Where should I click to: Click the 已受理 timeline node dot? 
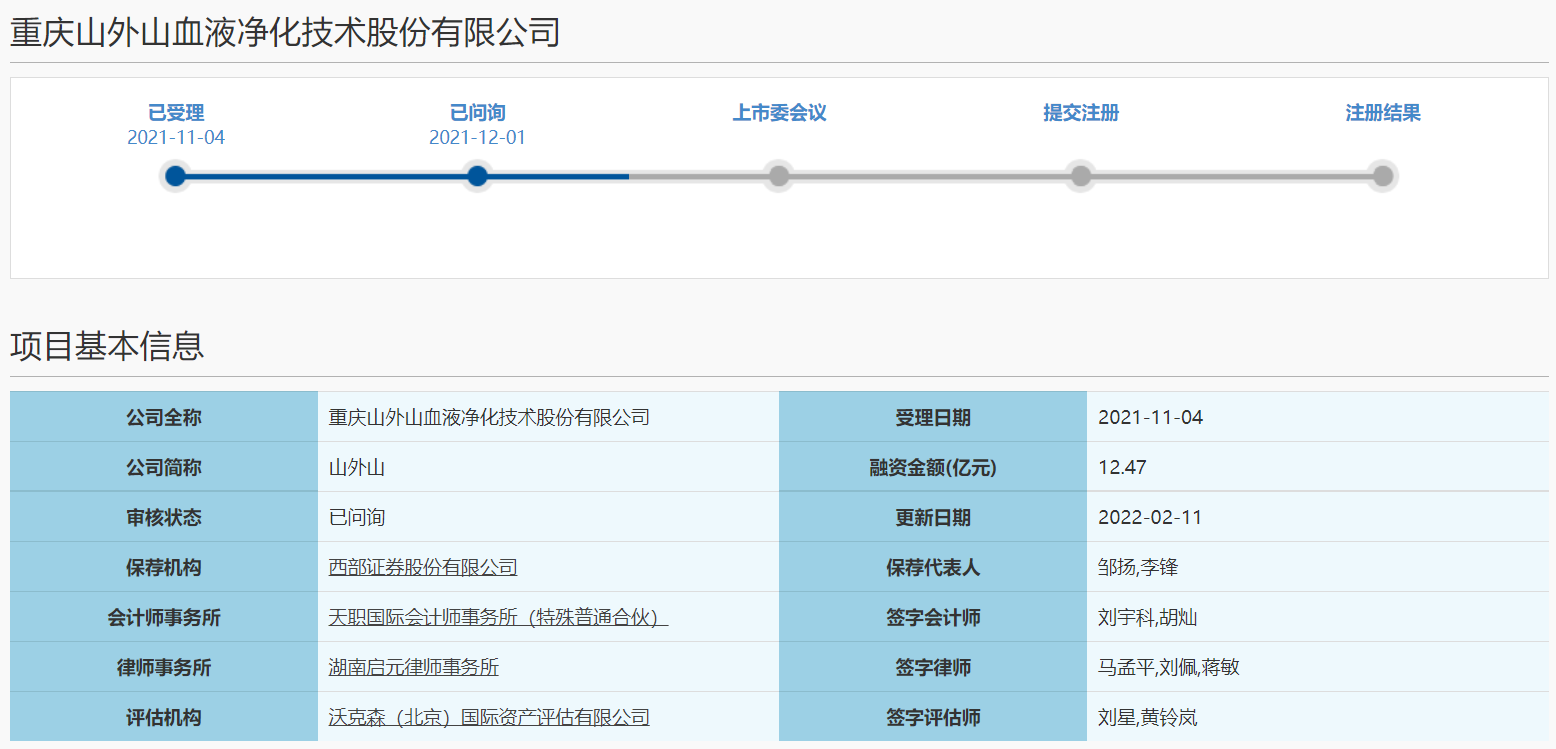(x=176, y=176)
